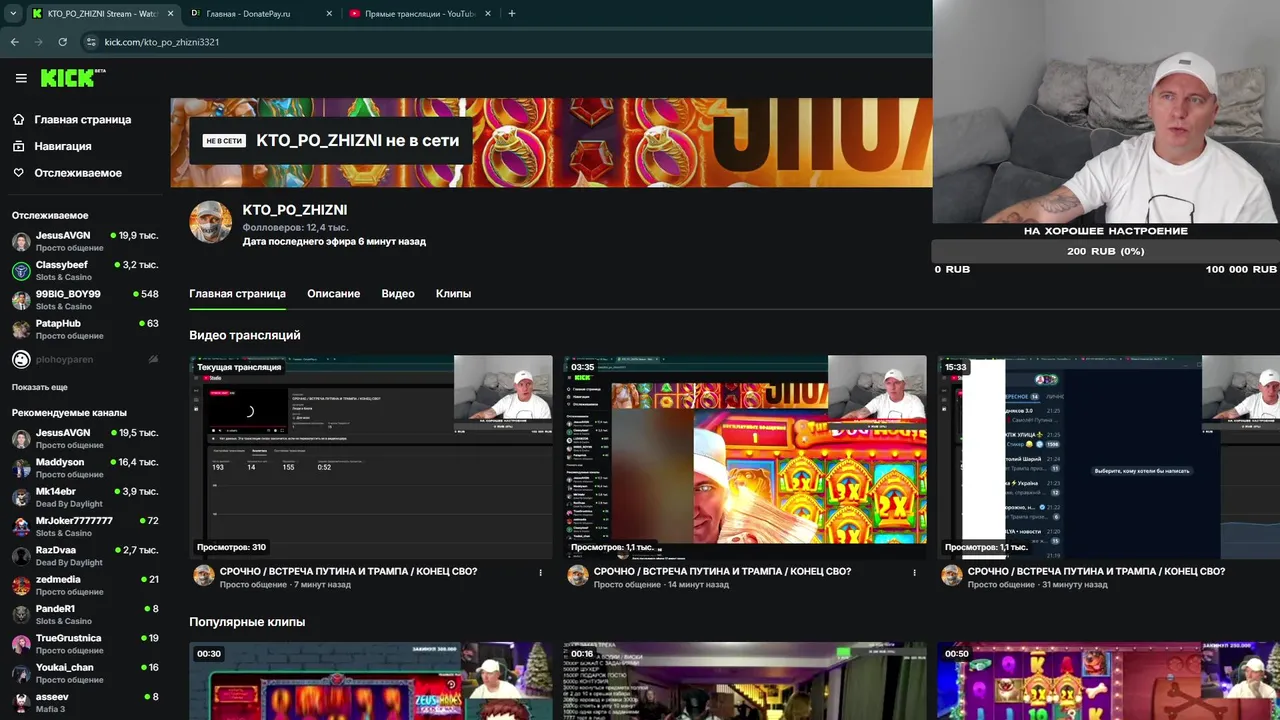This screenshot has height=720, width=1280.
Task: Click 99BIG_BOY99 avatar in followed list
Action: click(21, 300)
